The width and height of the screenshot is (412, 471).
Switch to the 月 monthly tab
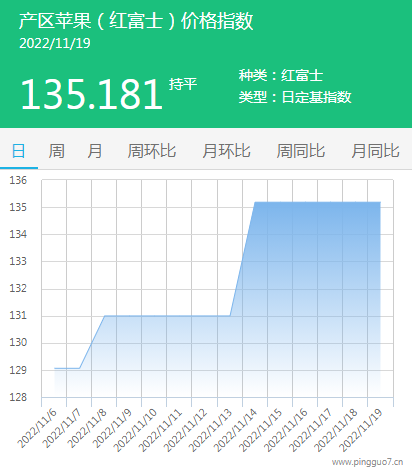pyautogui.click(x=95, y=151)
